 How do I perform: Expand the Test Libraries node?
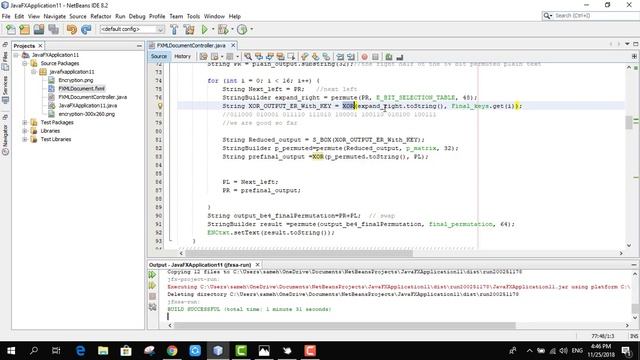coord(25,139)
